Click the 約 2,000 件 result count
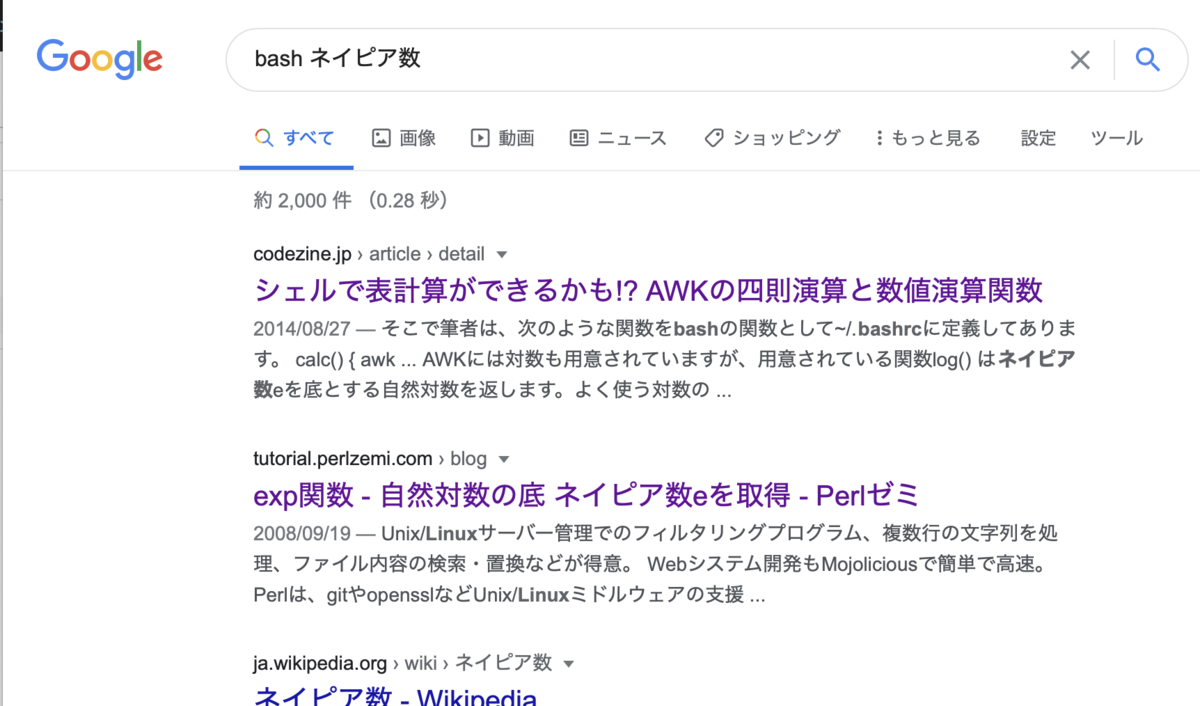The image size is (1200, 706). pos(303,200)
